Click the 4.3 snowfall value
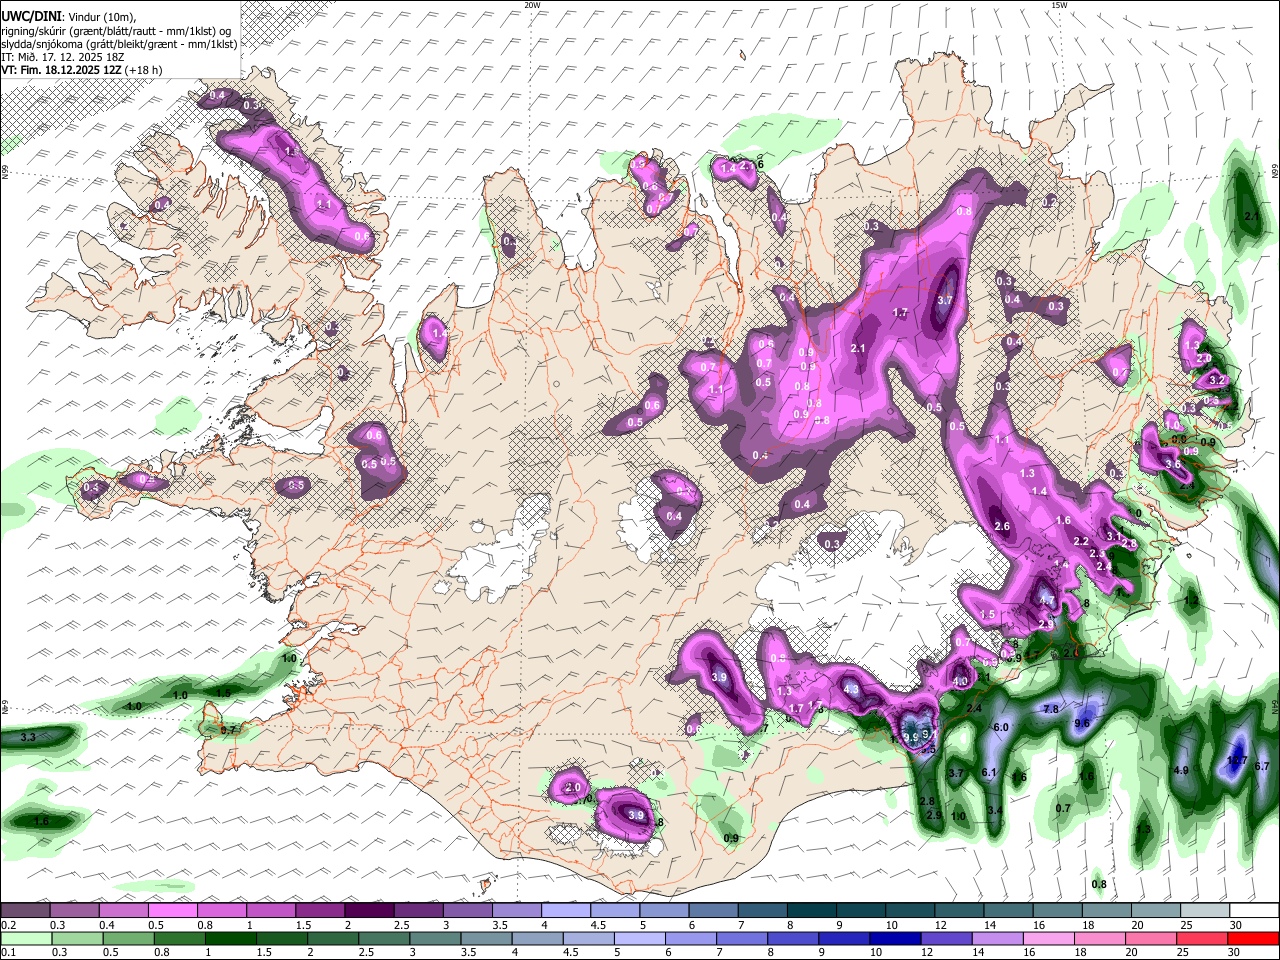The width and height of the screenshot is (1280, 960). coord(852,689)
